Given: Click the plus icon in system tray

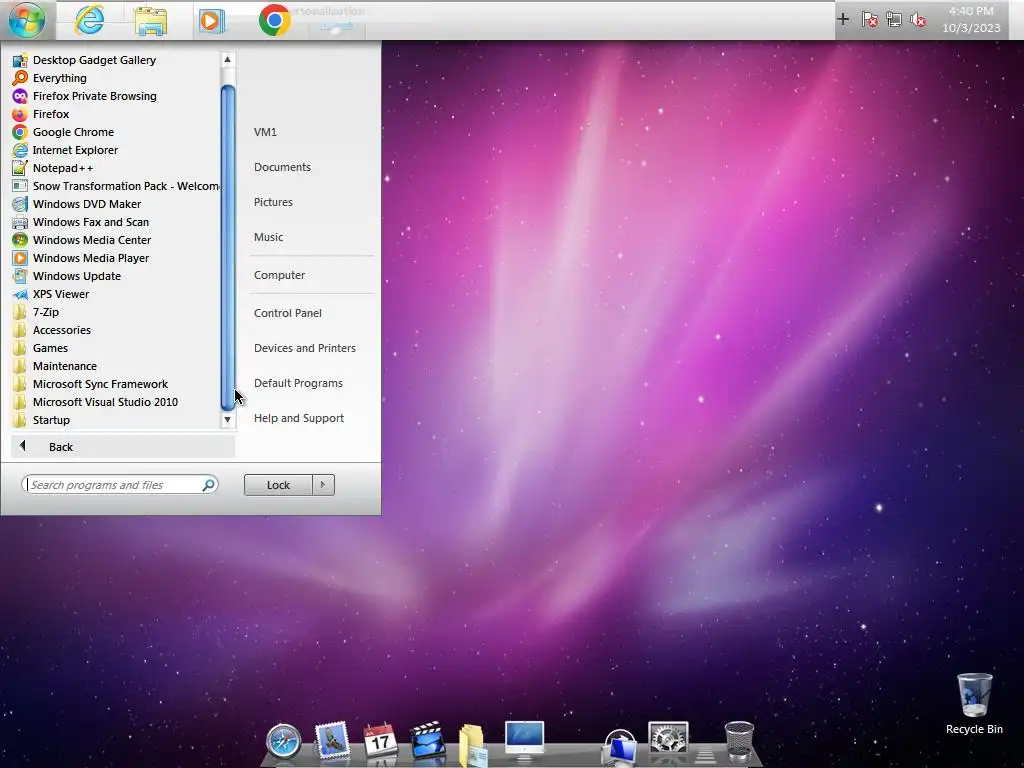Looking at the screenshot, I should pos(843,20).
